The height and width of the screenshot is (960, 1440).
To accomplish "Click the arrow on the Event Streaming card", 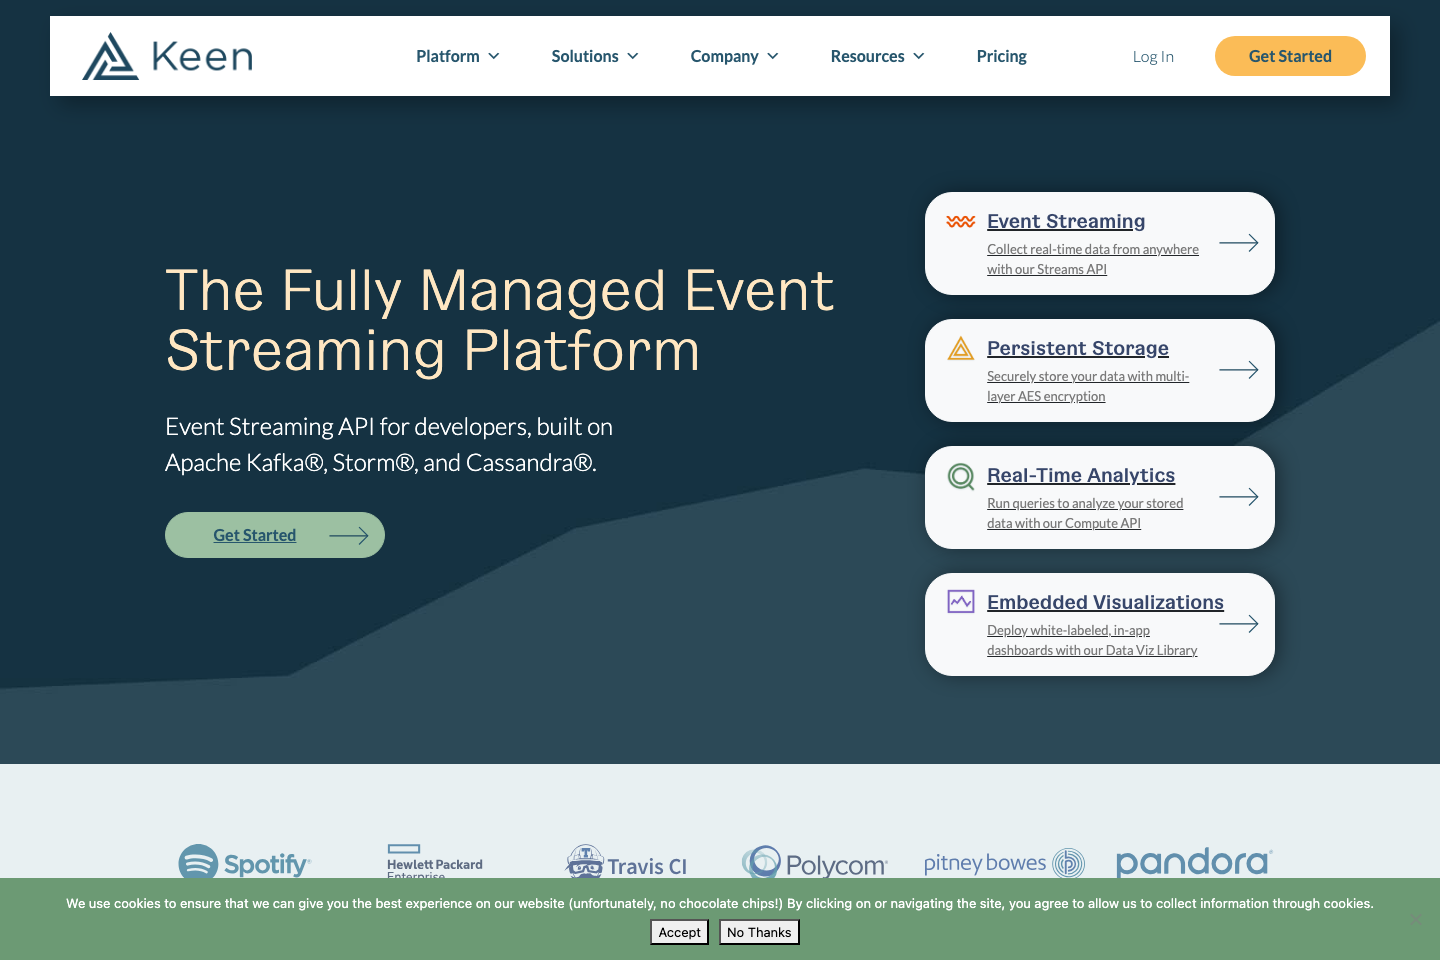I will tap(1238, 243).
